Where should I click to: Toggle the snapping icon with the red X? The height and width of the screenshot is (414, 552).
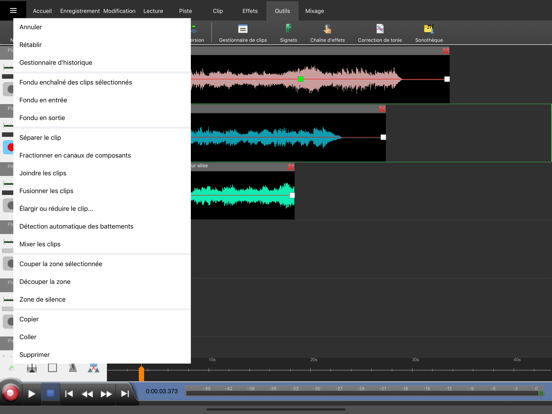(x=93, y=368)
